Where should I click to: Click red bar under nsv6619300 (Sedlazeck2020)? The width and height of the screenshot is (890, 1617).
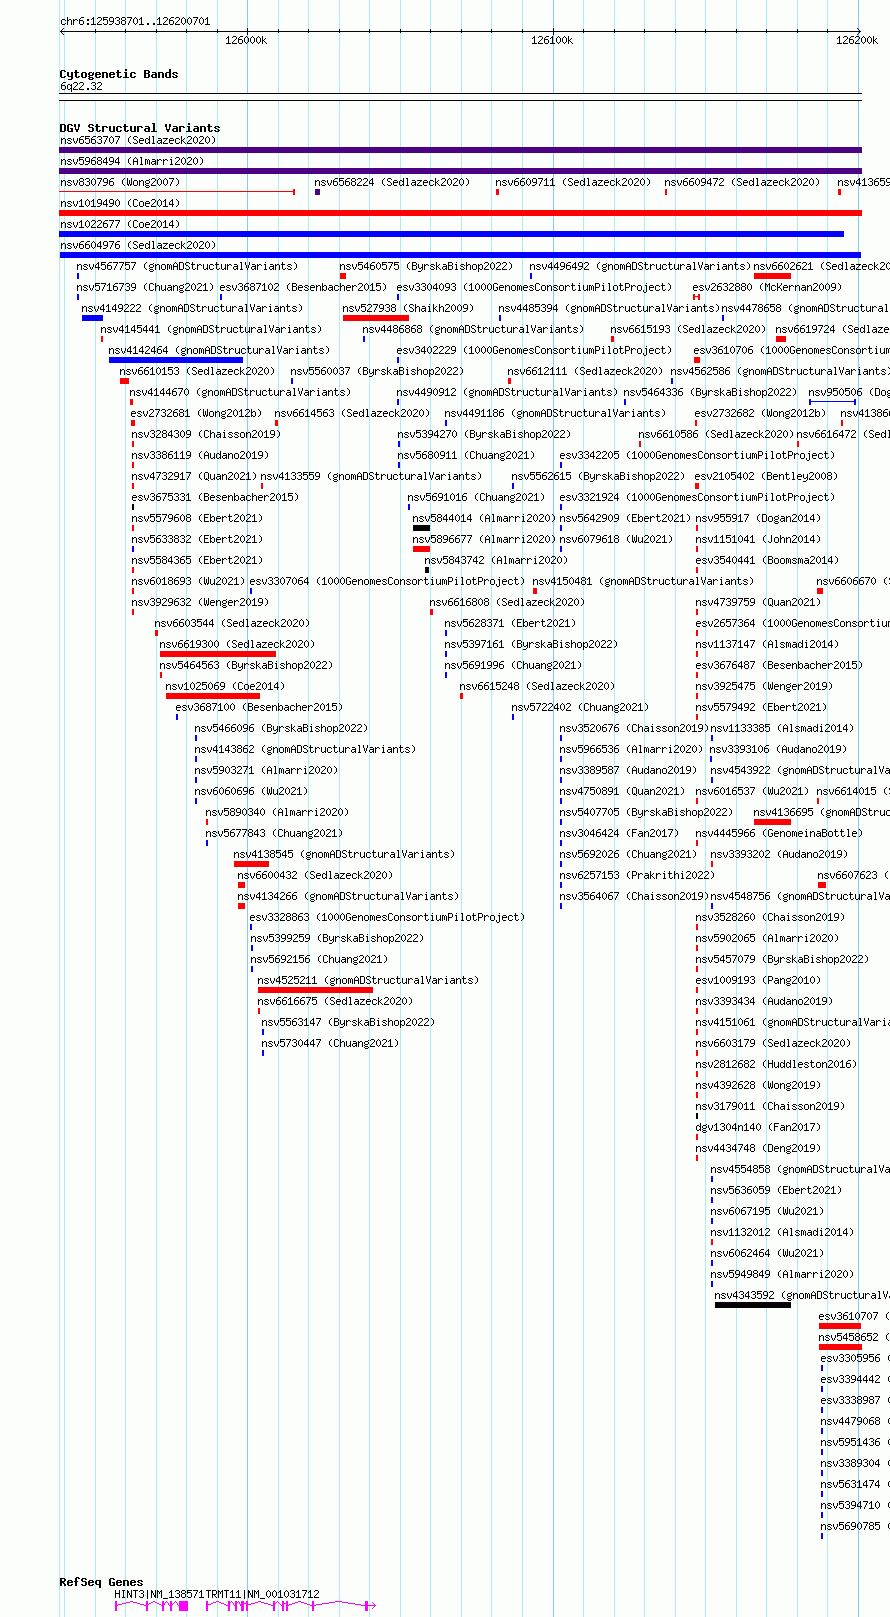[218, 654]
